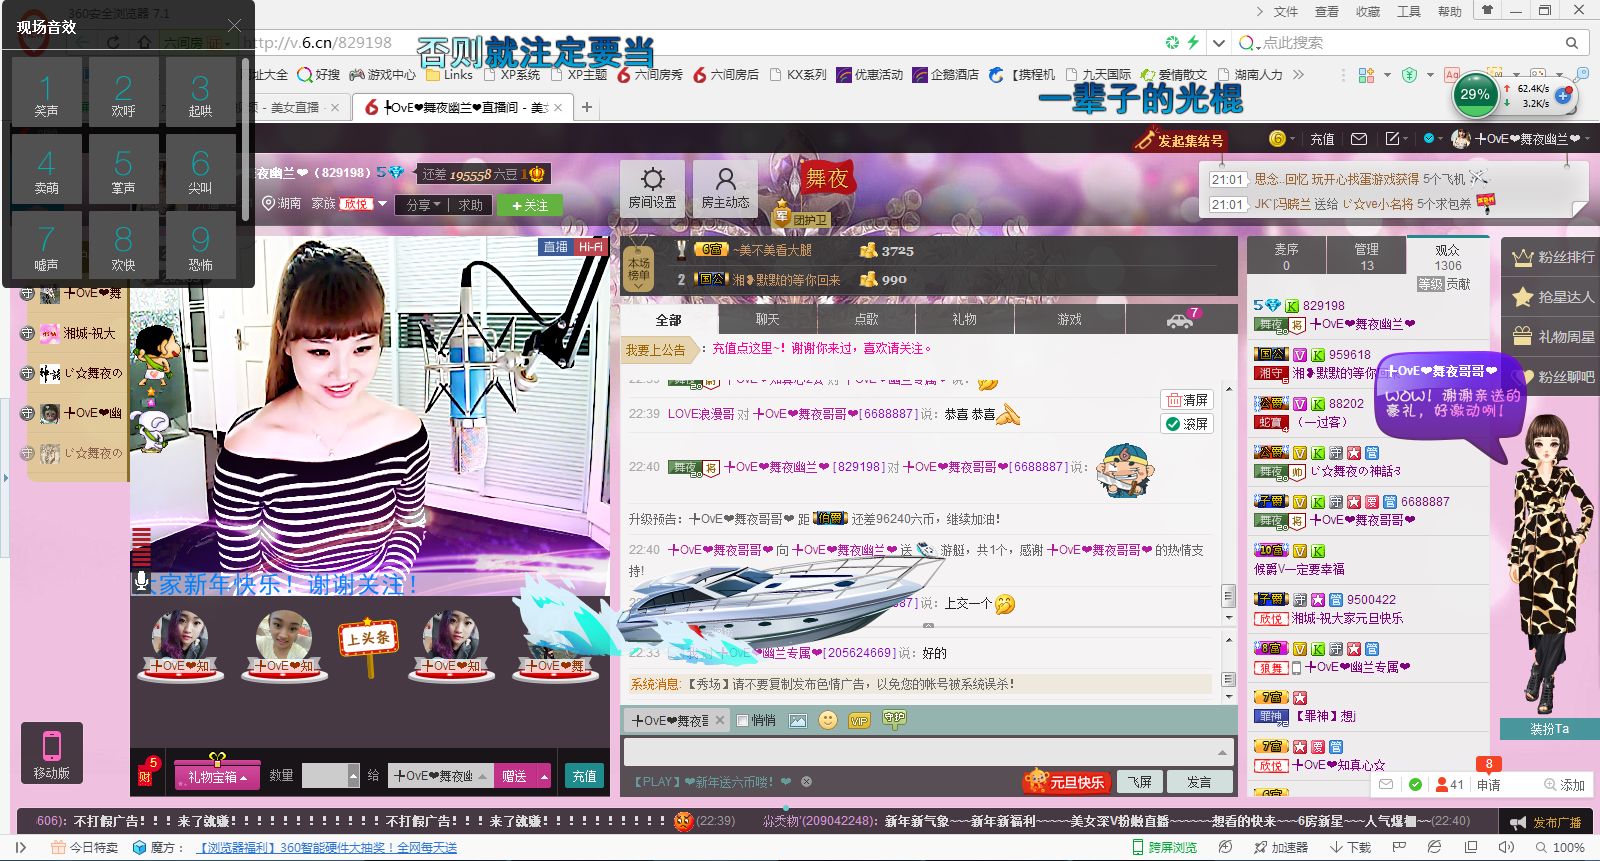1600x861 pixels.
Task: Play sound effect 2 欢呼
Action: click(123, 92)
